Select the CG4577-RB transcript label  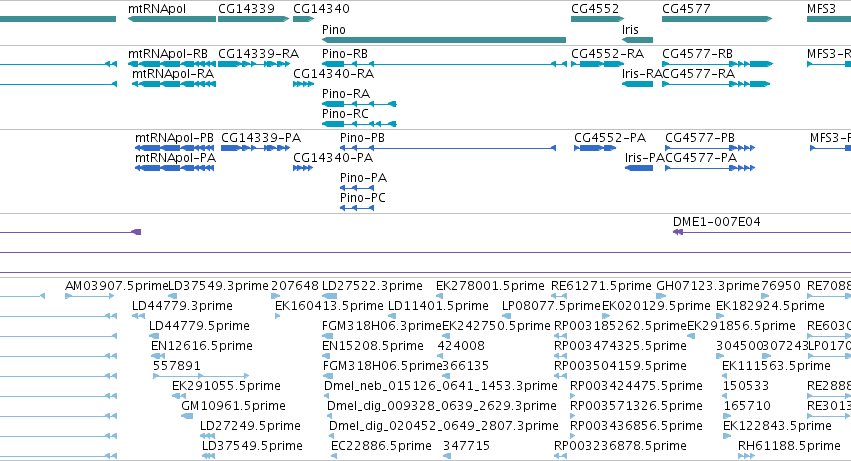pos(697,54)
